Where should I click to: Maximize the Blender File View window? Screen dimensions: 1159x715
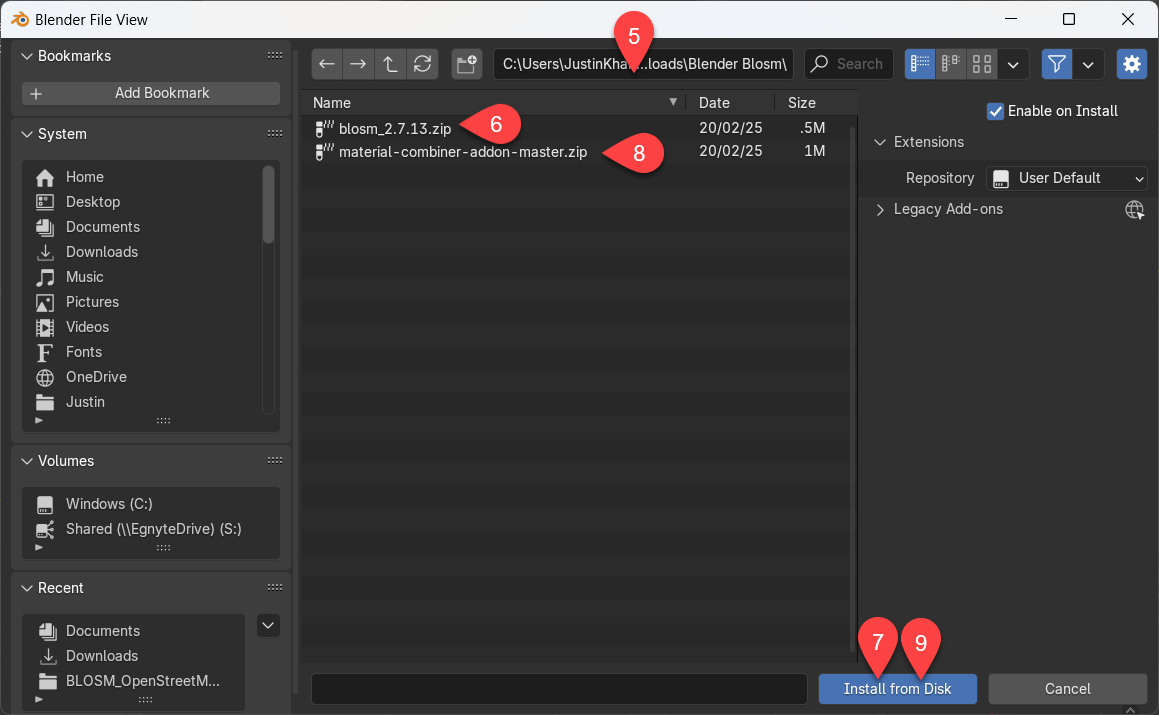click(1069, 19)
